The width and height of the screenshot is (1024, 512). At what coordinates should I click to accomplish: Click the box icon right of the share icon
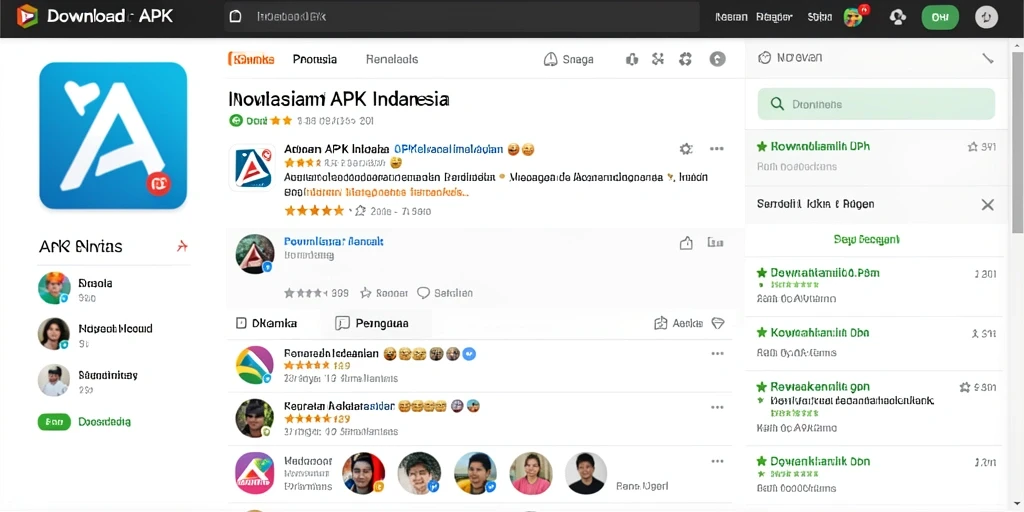[715, 243]
